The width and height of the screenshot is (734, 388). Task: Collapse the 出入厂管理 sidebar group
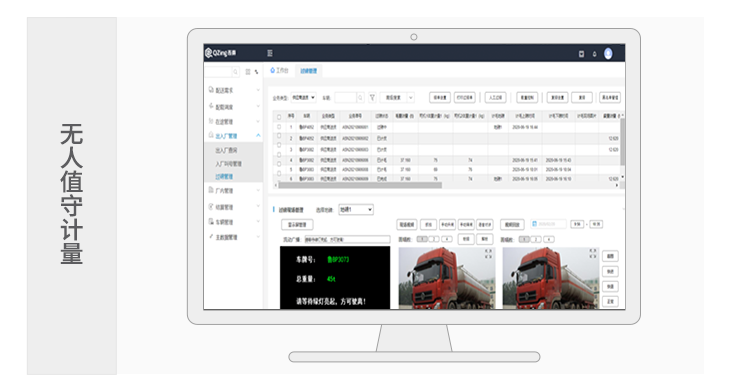pyautogui.click(x=258, y=136)
